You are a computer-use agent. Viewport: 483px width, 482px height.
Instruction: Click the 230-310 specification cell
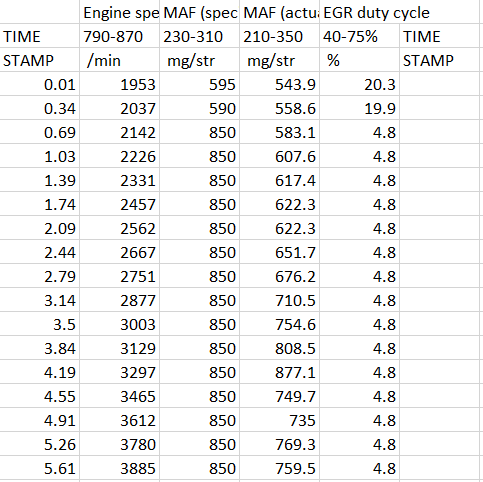click(x=200, y=36)
